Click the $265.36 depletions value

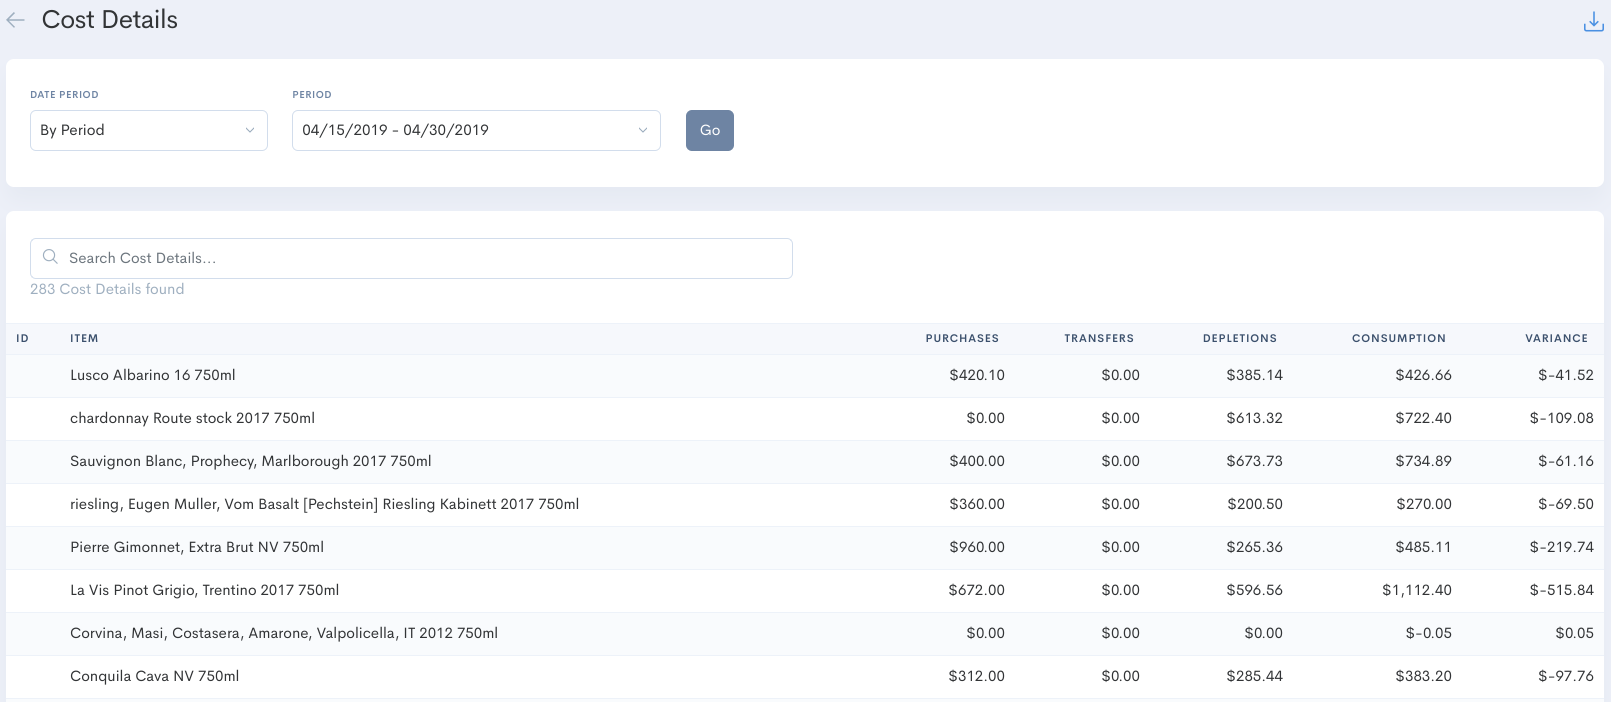coord(1255,547)
